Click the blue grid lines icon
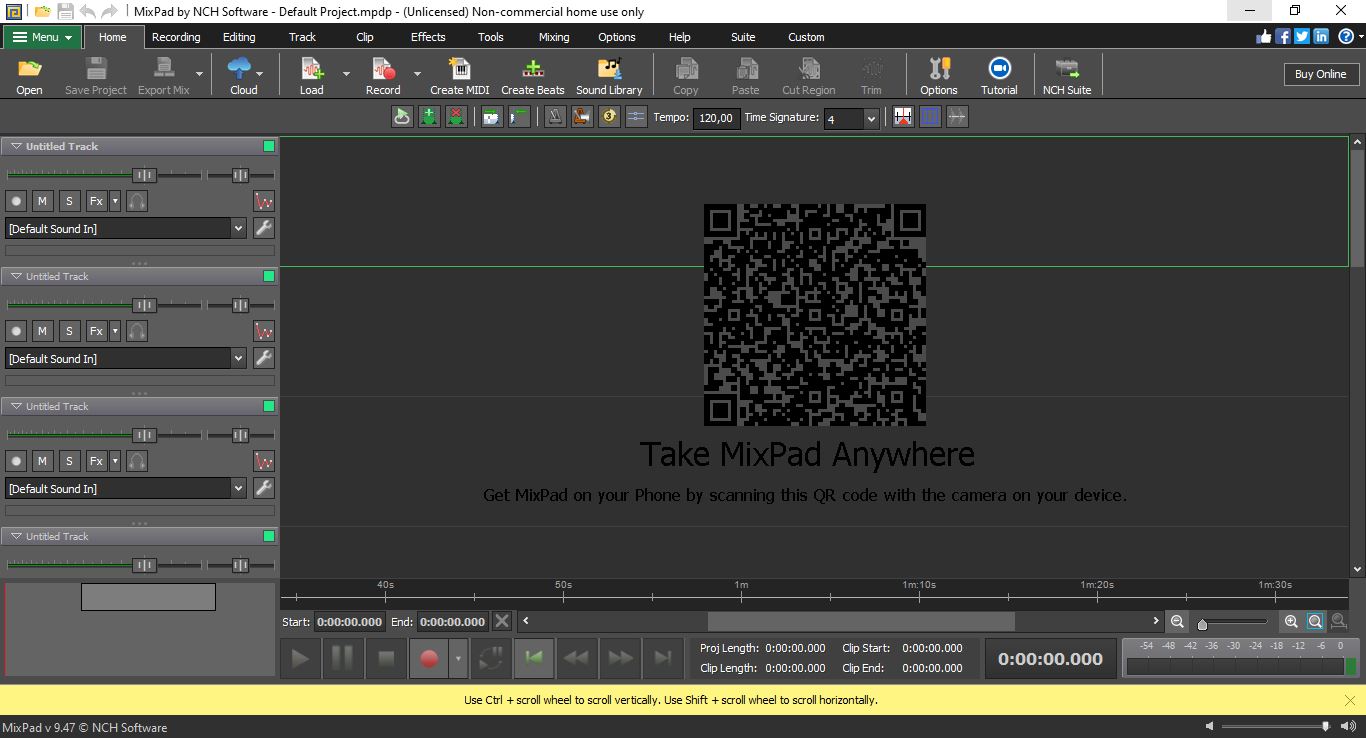 click(930, 117)
